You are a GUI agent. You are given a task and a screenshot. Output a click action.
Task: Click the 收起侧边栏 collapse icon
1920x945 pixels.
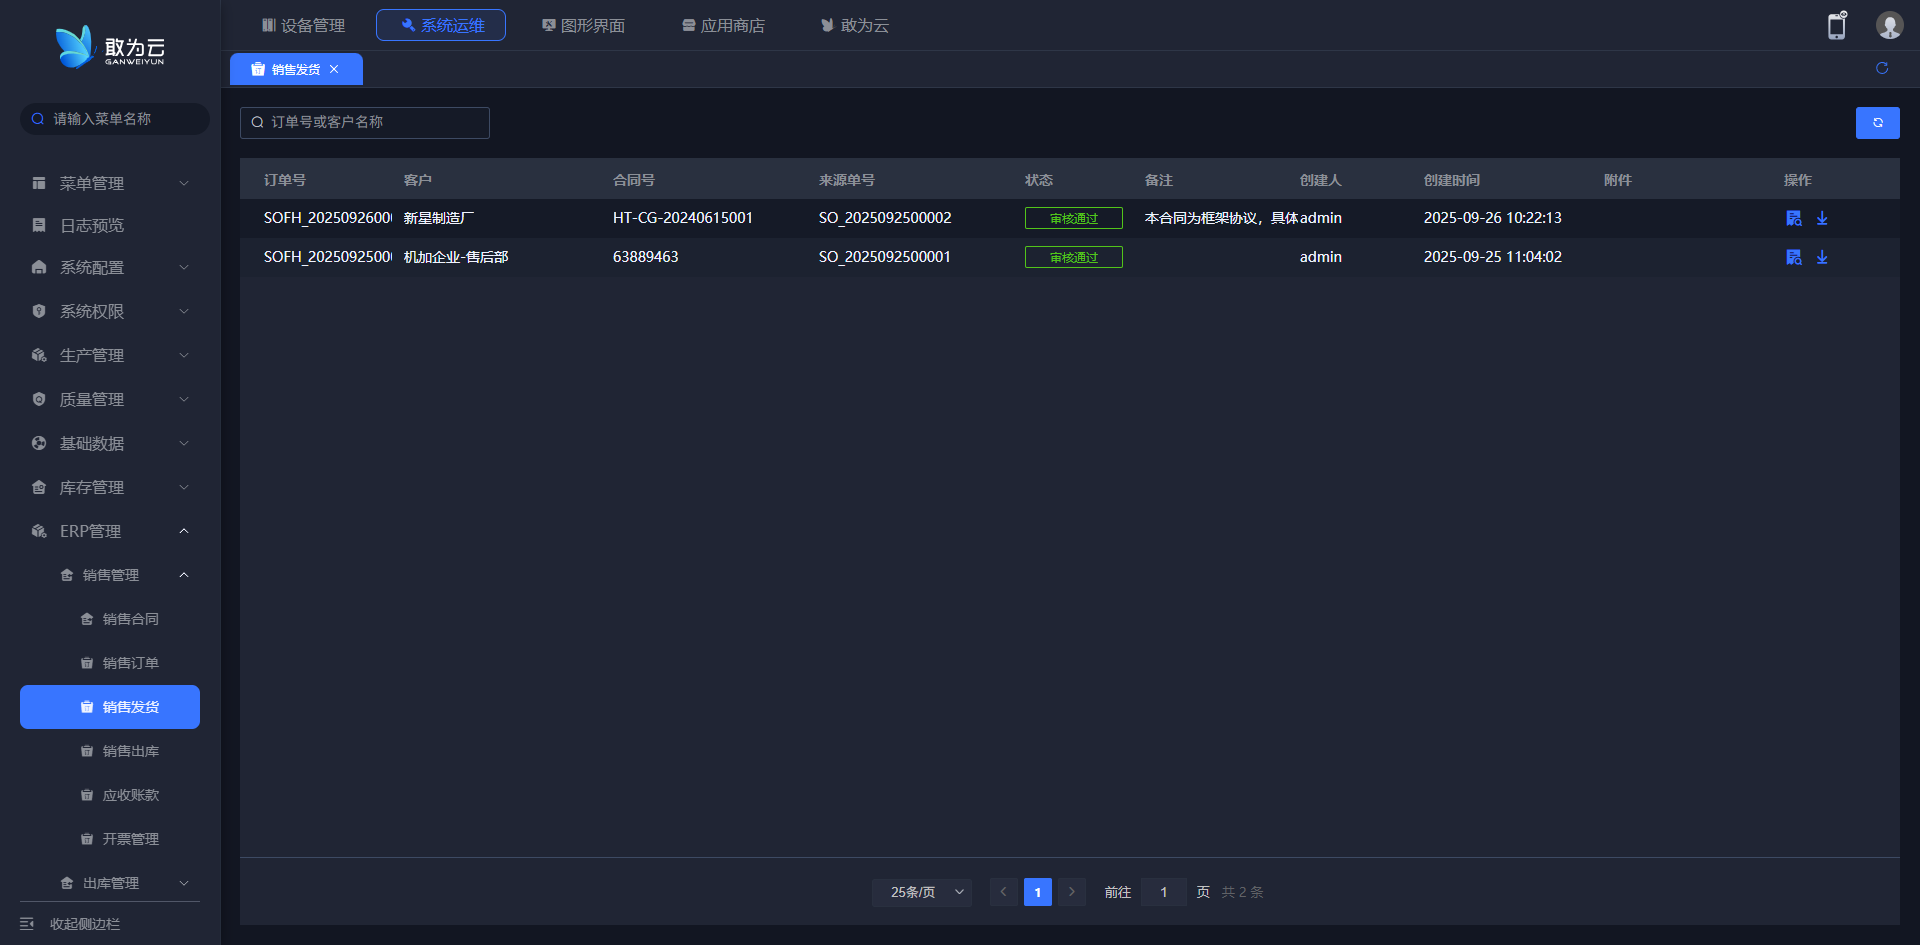27,924
